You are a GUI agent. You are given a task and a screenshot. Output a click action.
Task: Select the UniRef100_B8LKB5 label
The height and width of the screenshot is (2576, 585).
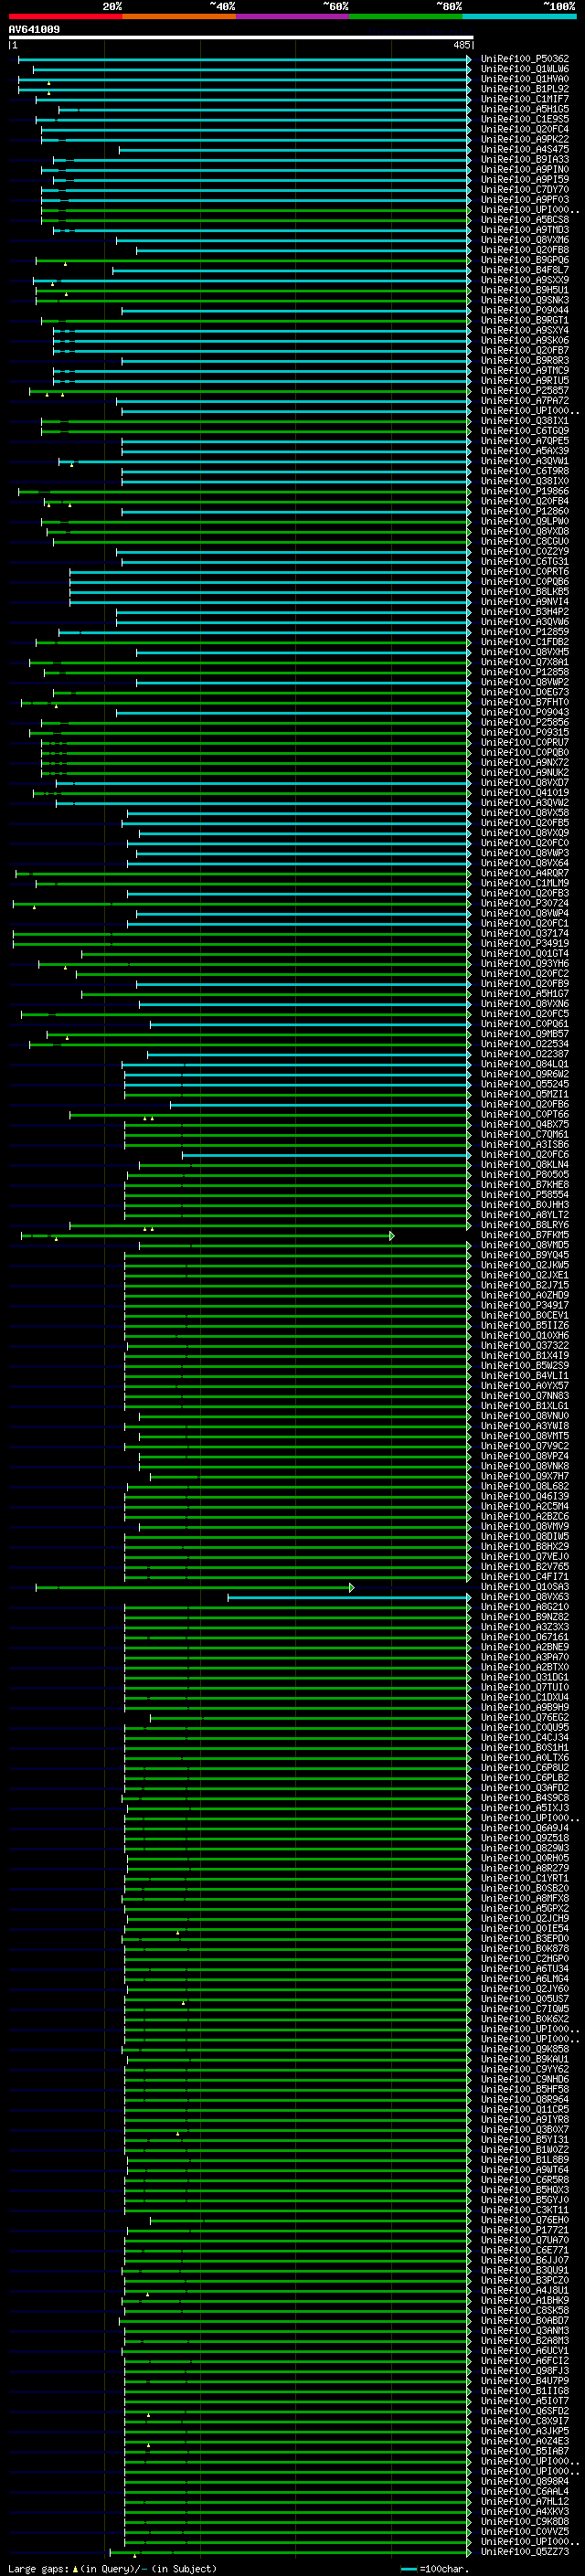pyautogui.click(x=525, y=592)
